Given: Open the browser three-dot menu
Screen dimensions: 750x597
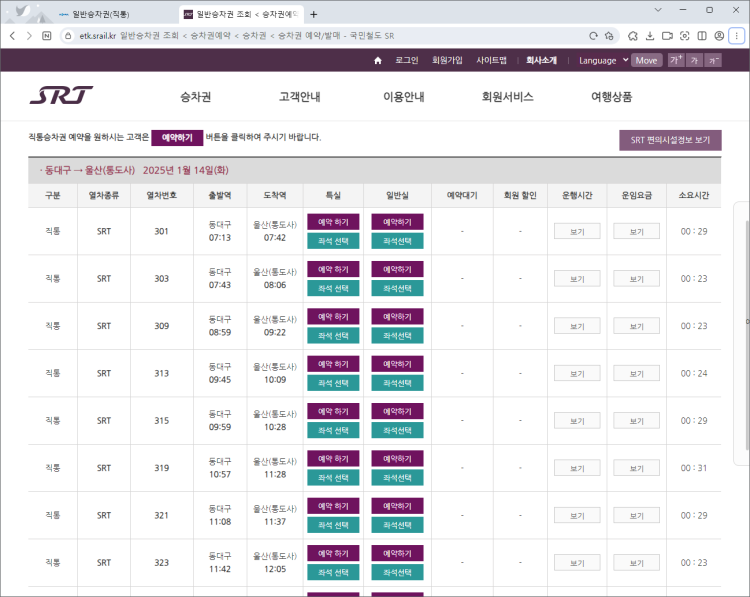Looking at the screenshot, I should [x=737, y=36].
